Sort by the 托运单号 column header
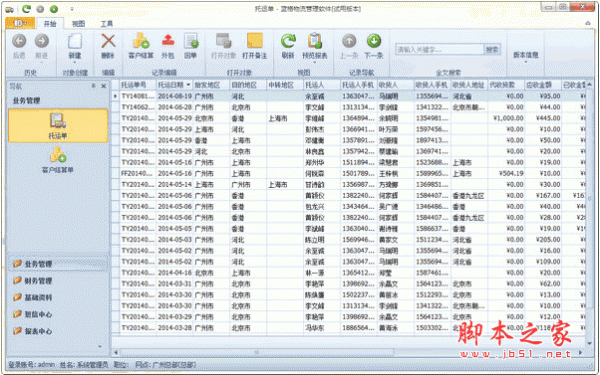This screenshot has height=375, width=600. (x=138, y=85)
